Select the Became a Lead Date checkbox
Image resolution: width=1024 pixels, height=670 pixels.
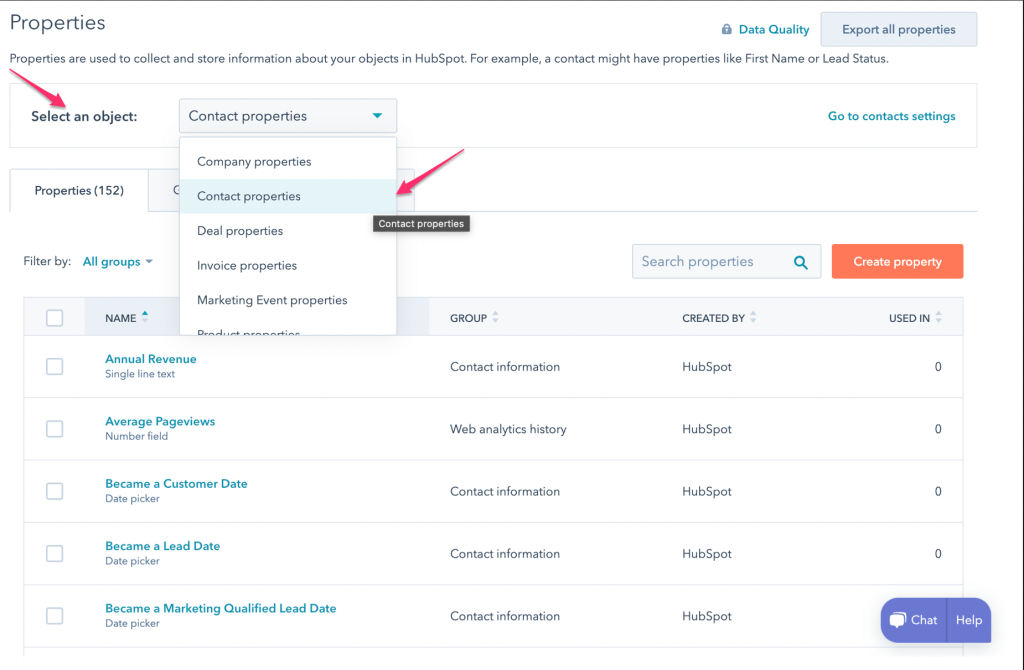[55, 554]
